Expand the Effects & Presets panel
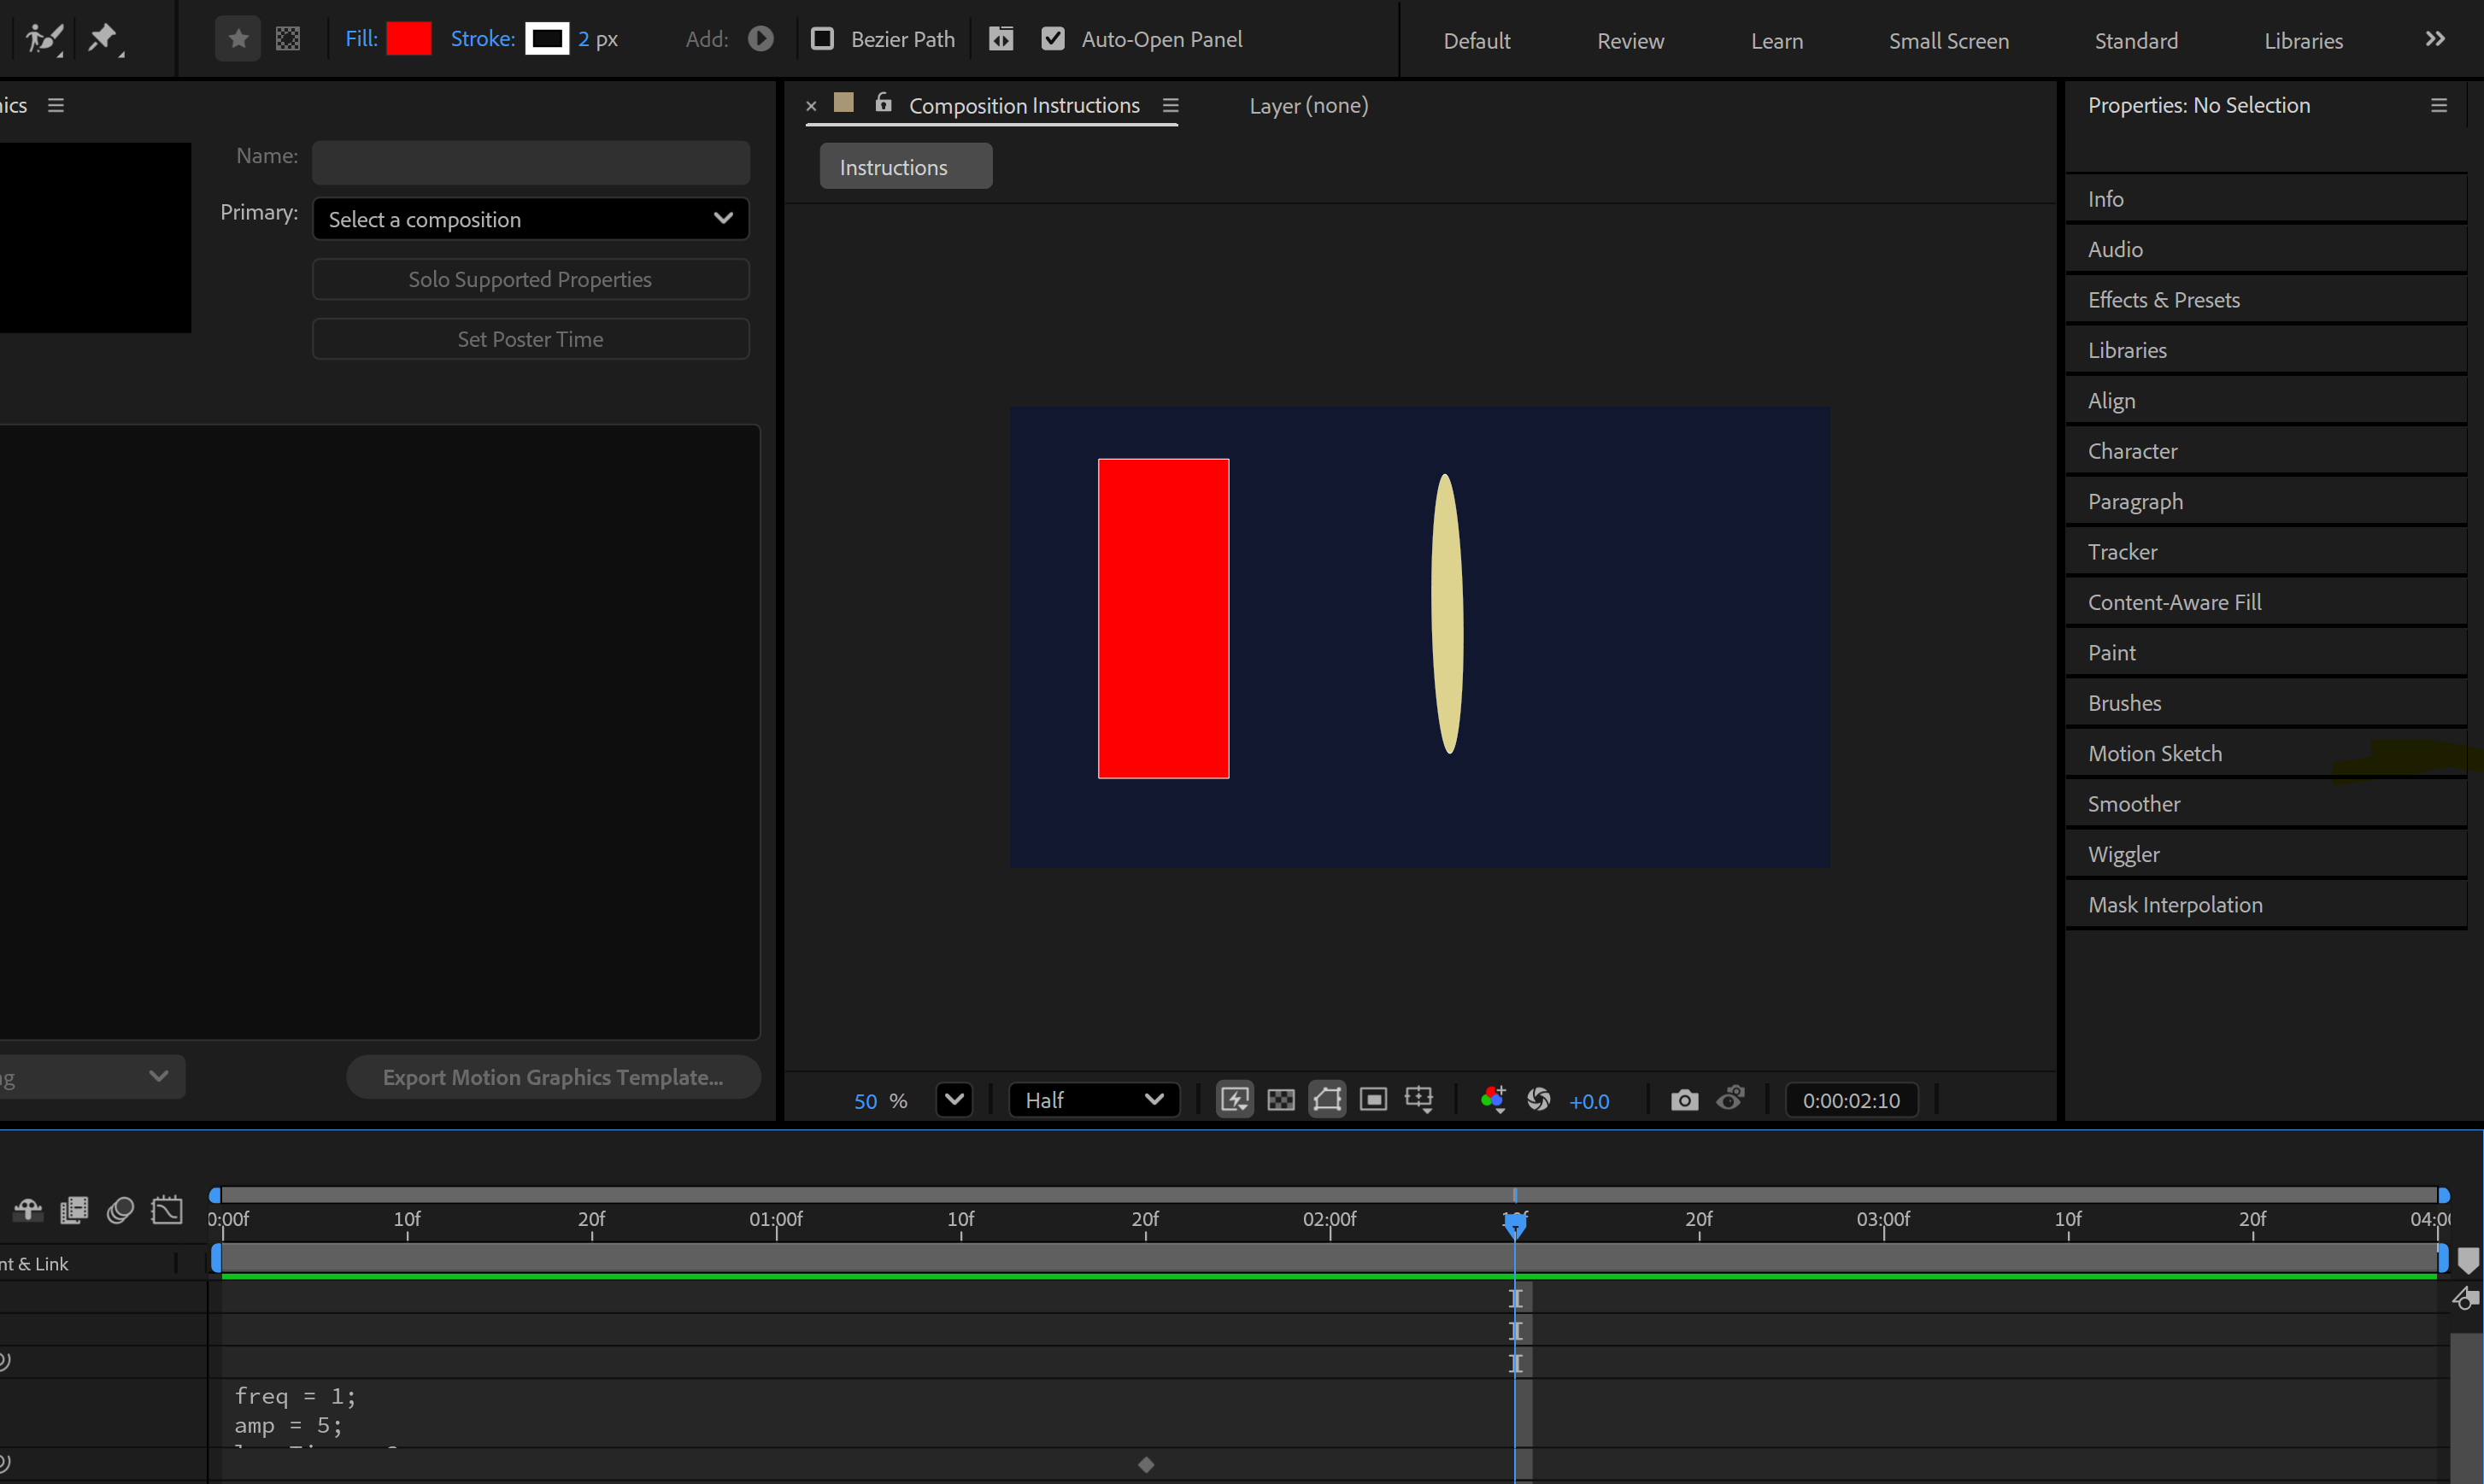Screen dimensions: 2484x1484 (x=2266, y=300)
